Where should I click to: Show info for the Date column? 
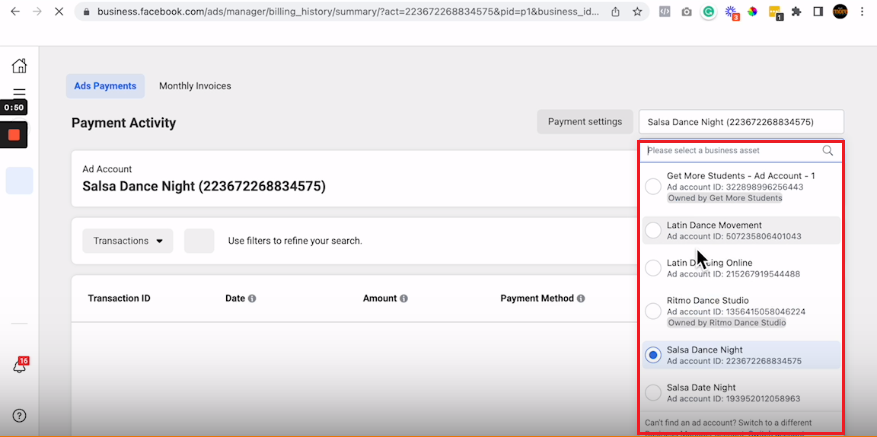click(x=252, y=299)
